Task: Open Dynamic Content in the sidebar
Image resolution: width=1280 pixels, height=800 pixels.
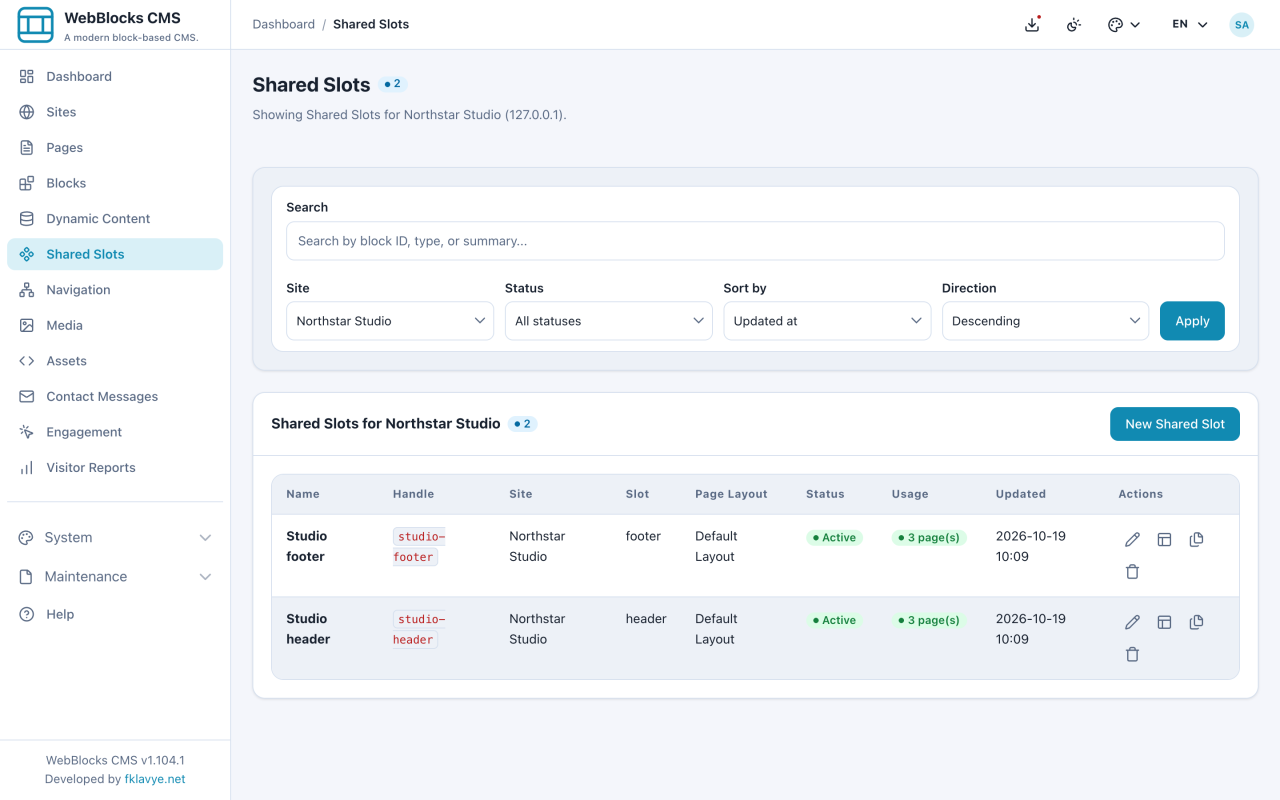Action: 115,218
